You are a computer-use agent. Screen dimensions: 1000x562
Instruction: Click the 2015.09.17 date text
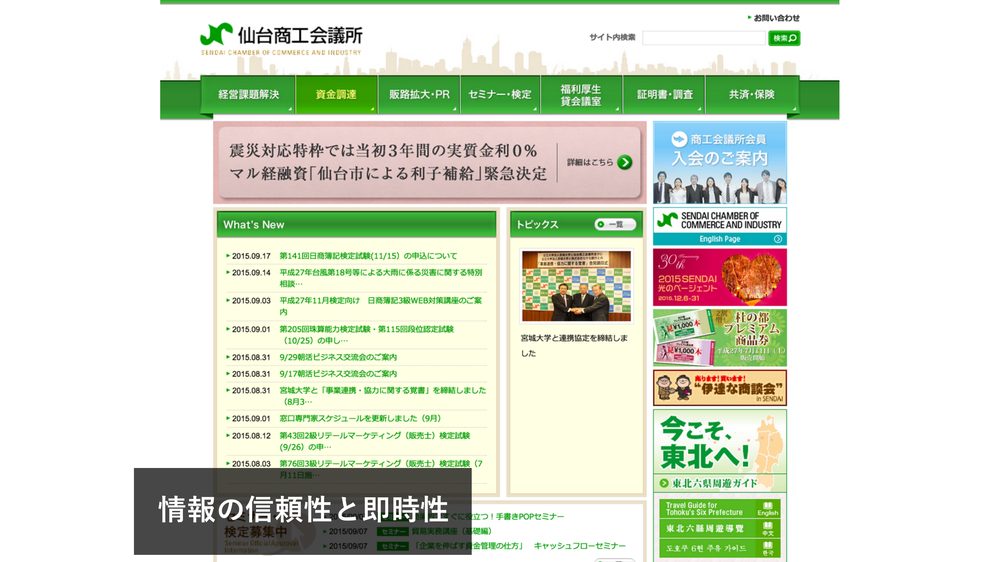tap(251, 256)
